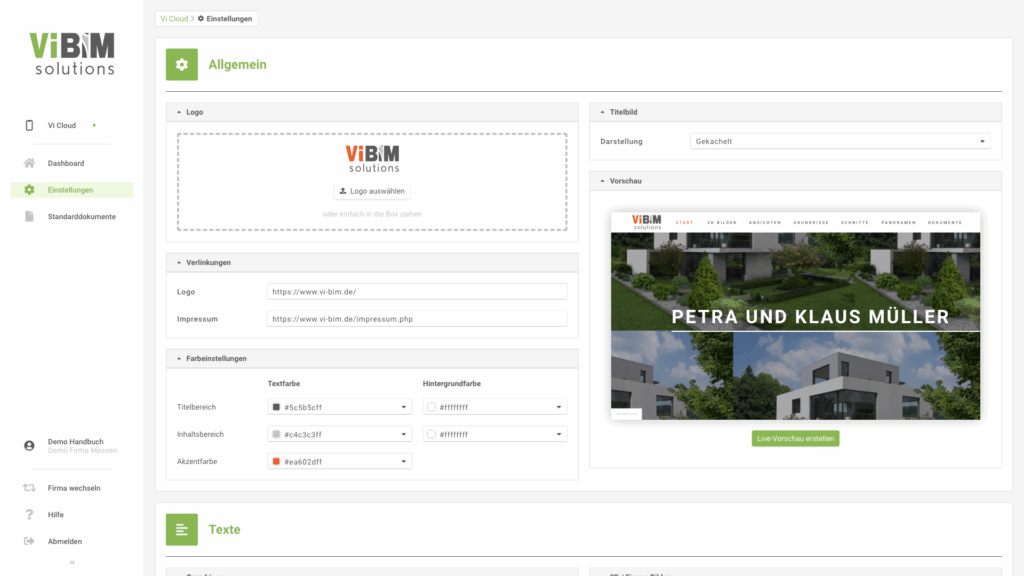Click the Hilfe question mark icon
This screenshot has height=576, width=1024.
[29, 514]
